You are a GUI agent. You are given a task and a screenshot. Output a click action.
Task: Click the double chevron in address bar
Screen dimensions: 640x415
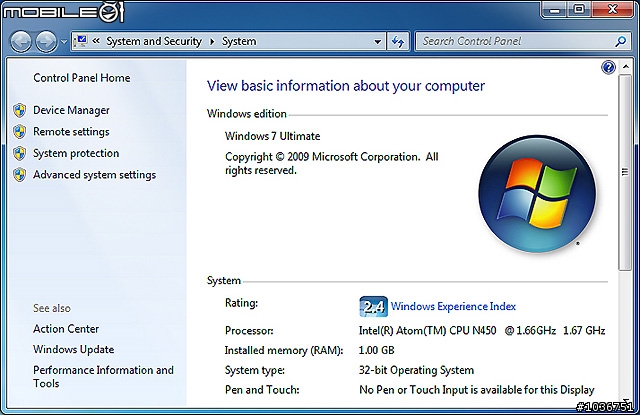pyautogui.click(x=96, y=41)
